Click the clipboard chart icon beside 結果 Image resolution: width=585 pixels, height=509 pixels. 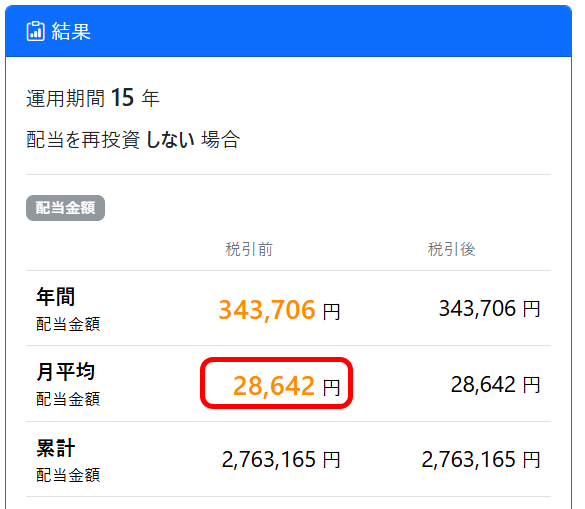coord(35,31)
